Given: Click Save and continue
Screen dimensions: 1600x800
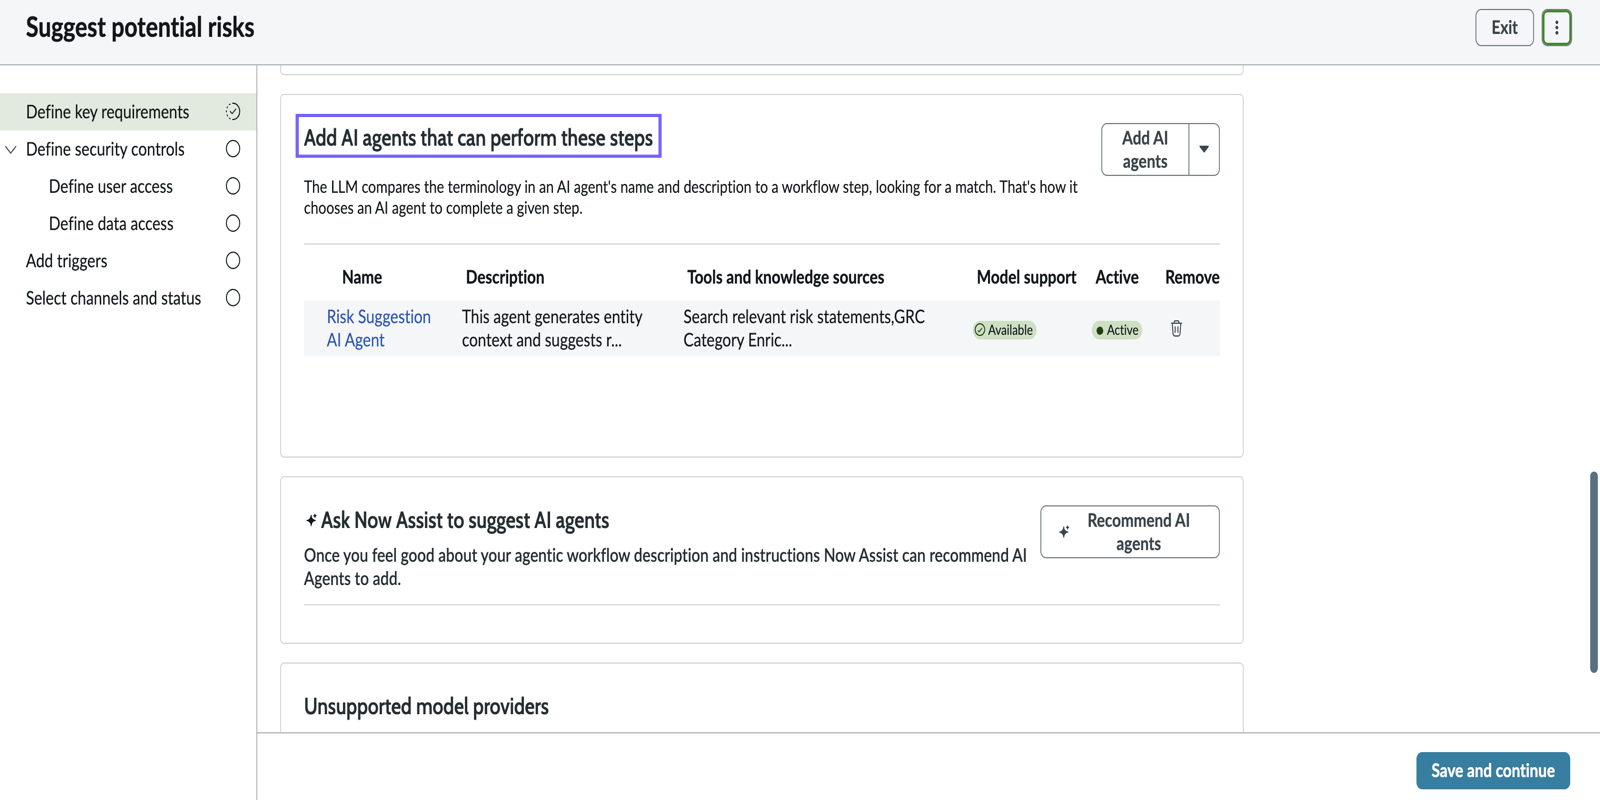Looking at the screenshot, I should (x=1493, y=771).
